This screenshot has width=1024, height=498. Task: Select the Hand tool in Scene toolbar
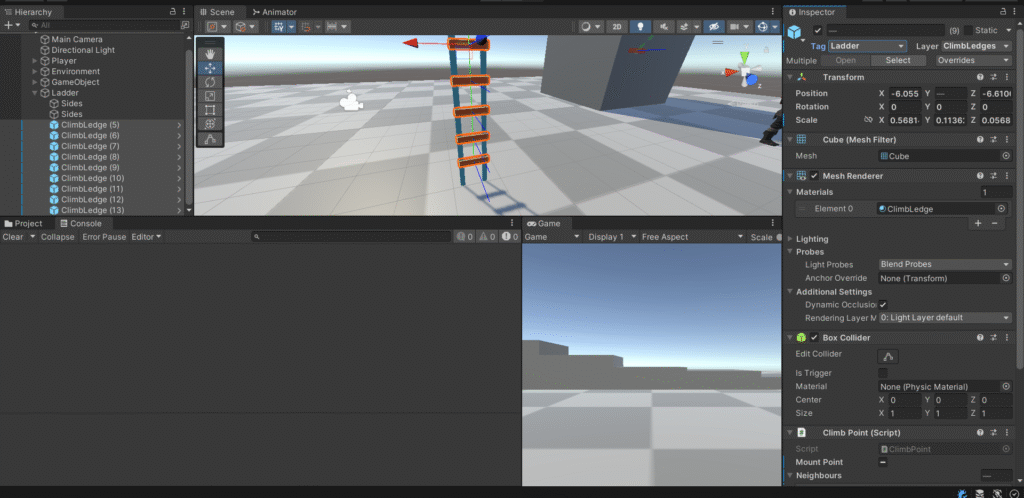pyautogui.click(x=210, y=54)
